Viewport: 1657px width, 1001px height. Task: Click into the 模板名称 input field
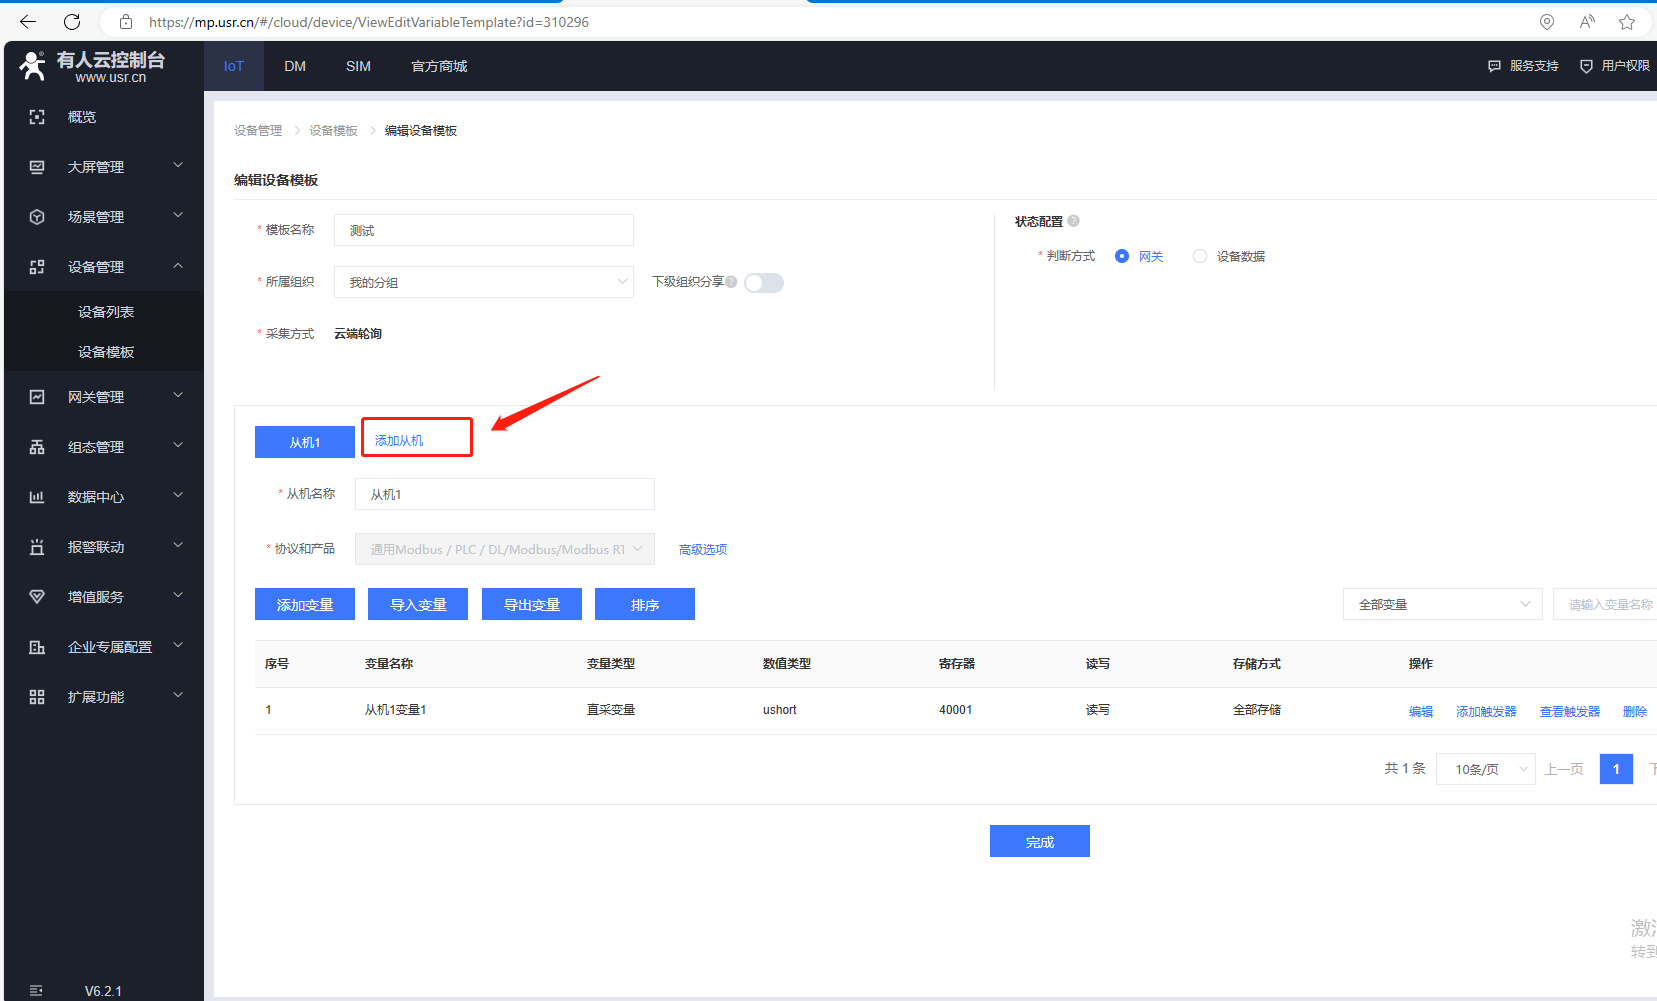click(484, 230)
